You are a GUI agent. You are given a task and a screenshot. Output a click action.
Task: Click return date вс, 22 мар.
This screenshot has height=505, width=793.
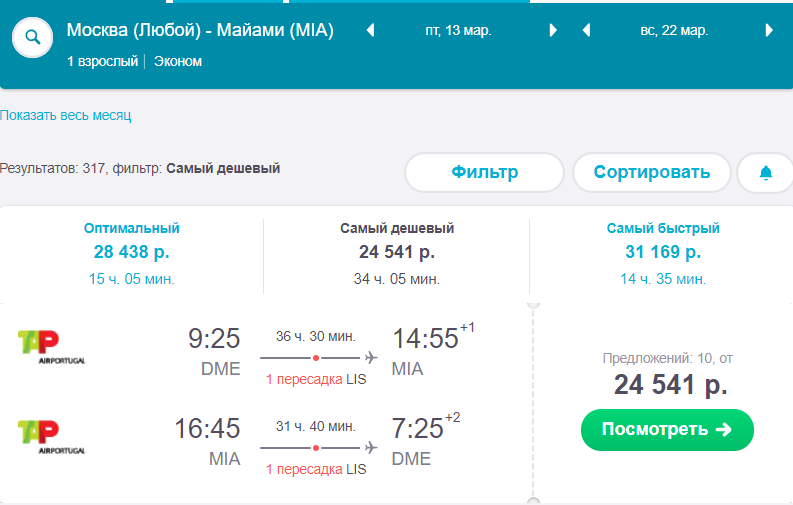coord(674,30)
